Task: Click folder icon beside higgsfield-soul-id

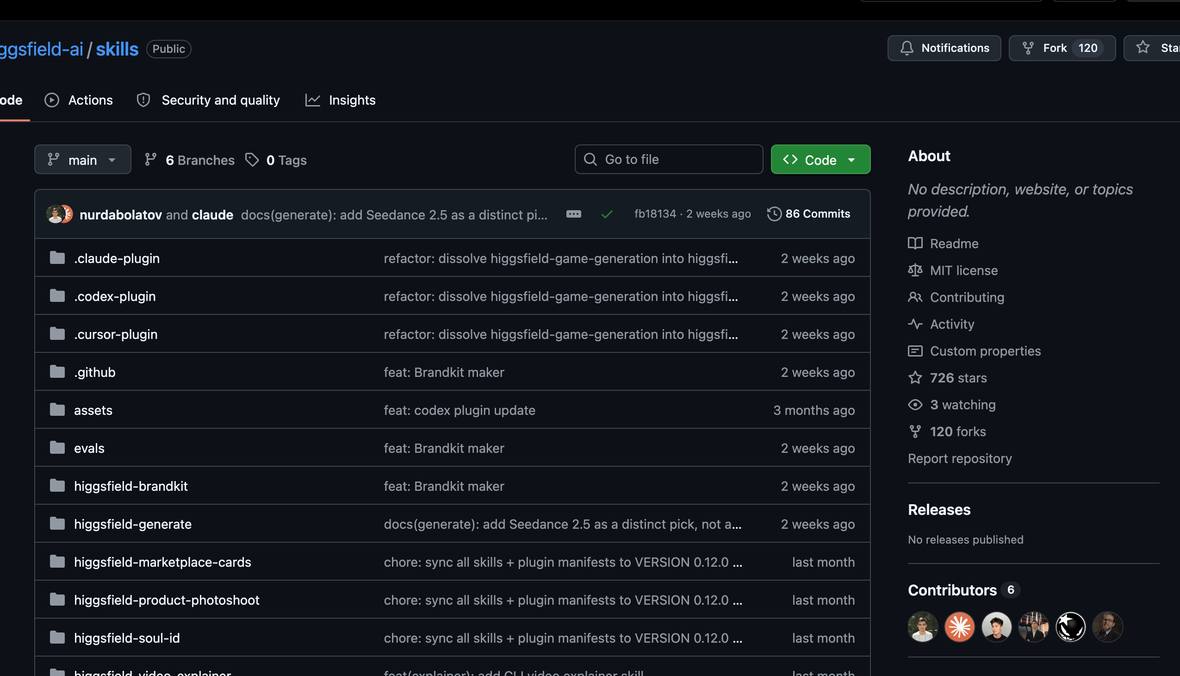Action: tap(57, 638)
